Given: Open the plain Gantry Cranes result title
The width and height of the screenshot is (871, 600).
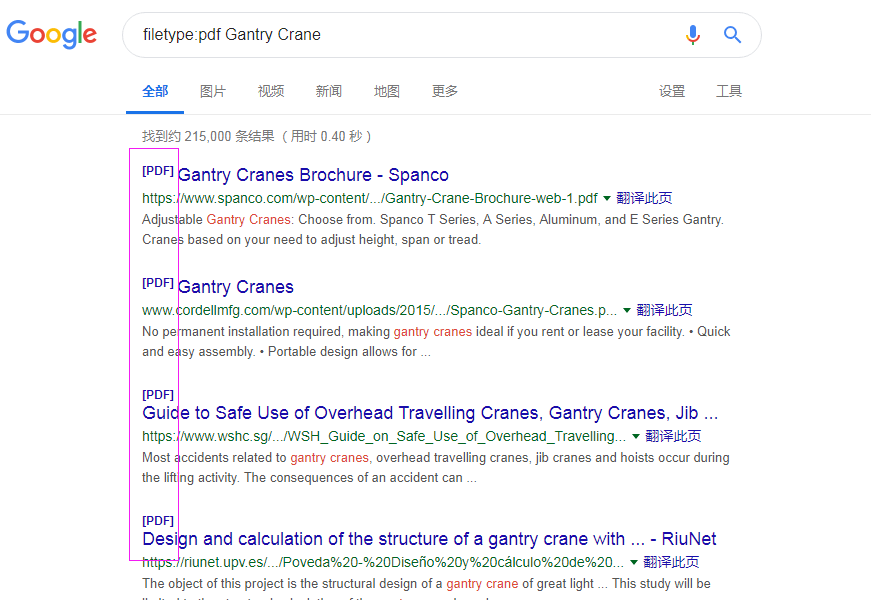Looking at the screenshot, I should click(236, 287).
